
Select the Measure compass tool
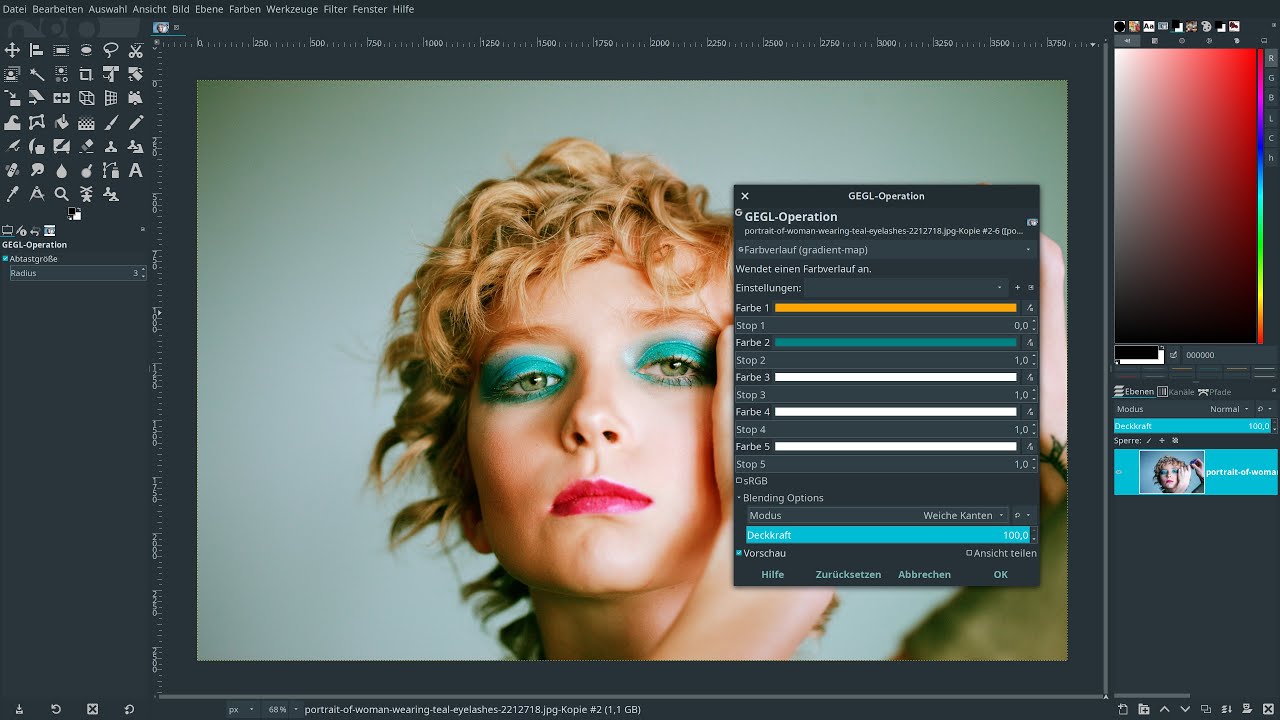point(37,195)
